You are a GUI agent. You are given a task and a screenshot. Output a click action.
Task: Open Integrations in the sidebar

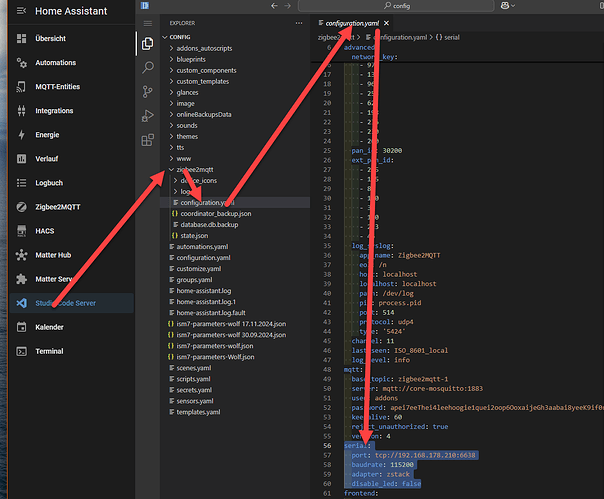pyautogui.click(x=71, y=111)
